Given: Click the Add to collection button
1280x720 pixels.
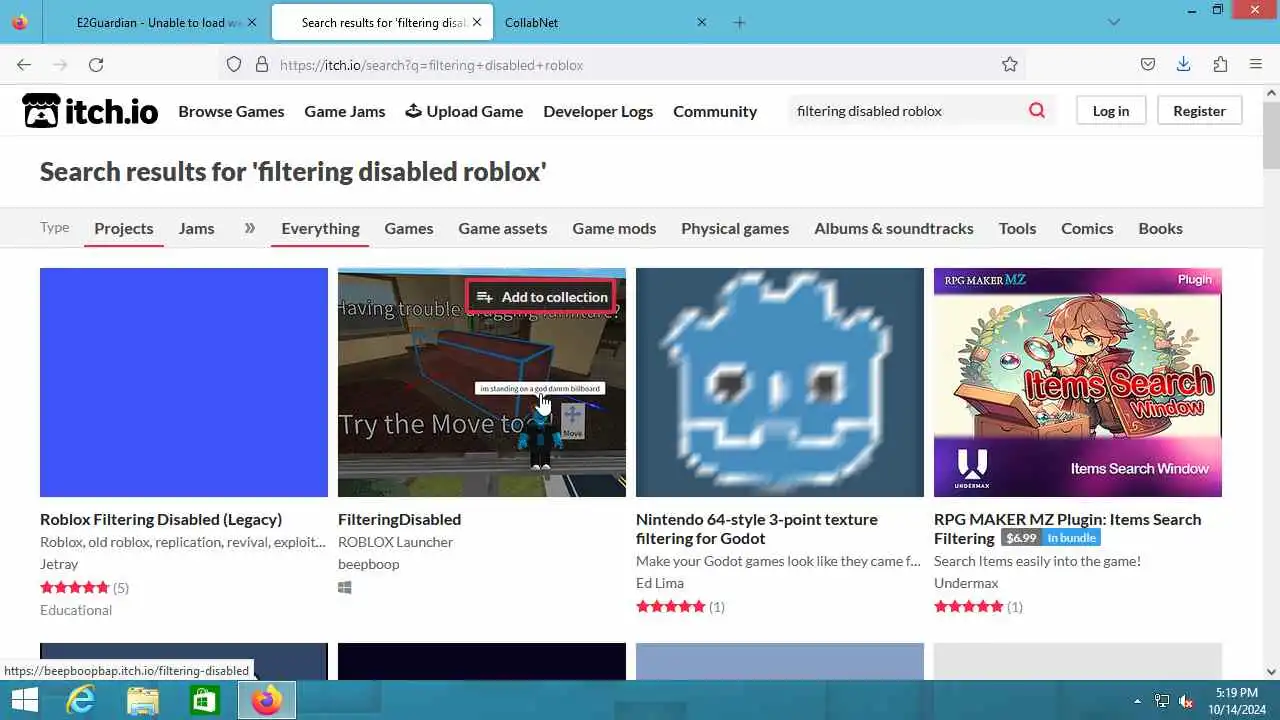Looking at the screenshot, I should (x=542, y=297).
